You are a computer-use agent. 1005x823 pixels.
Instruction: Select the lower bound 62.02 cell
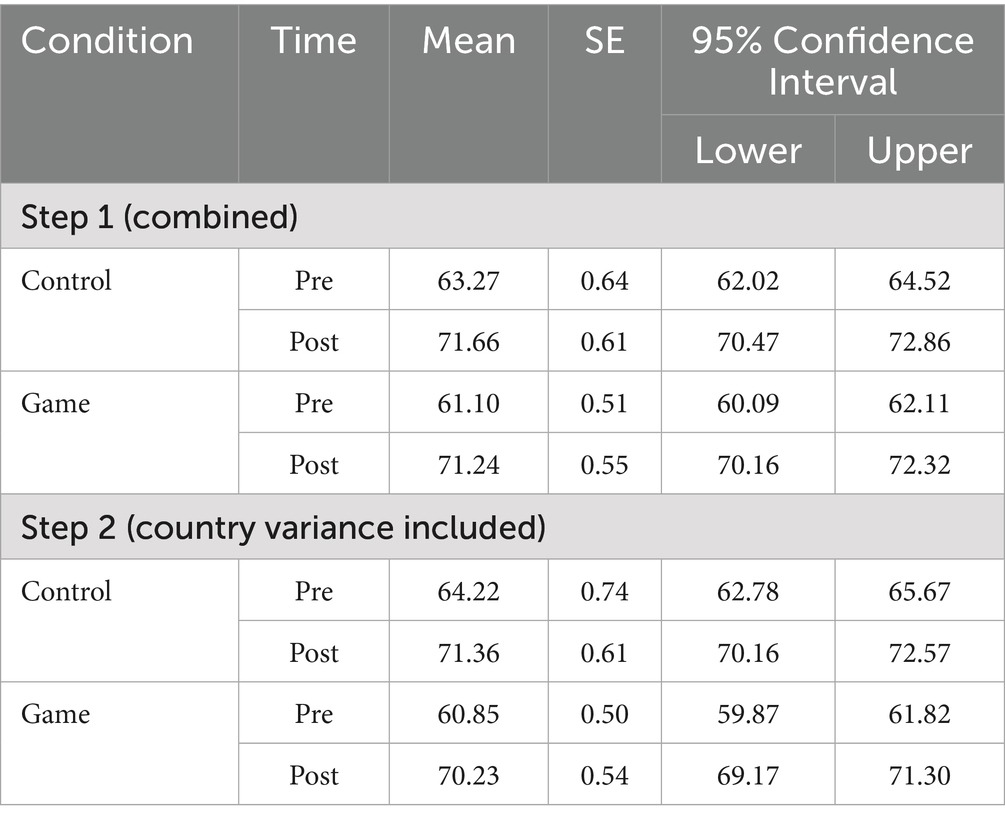coord(748,280)
